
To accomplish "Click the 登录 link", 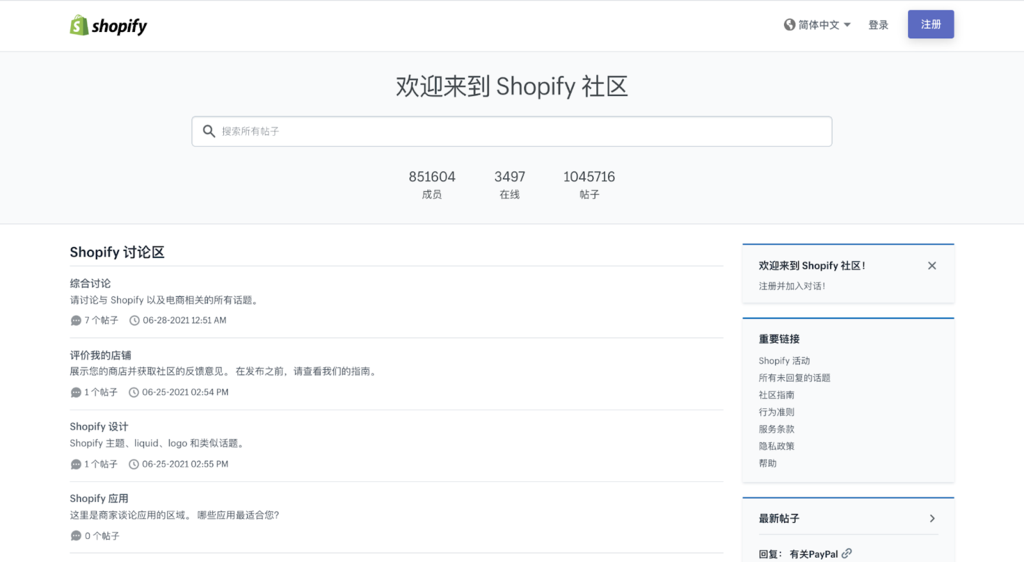I will tap(878, 25).
